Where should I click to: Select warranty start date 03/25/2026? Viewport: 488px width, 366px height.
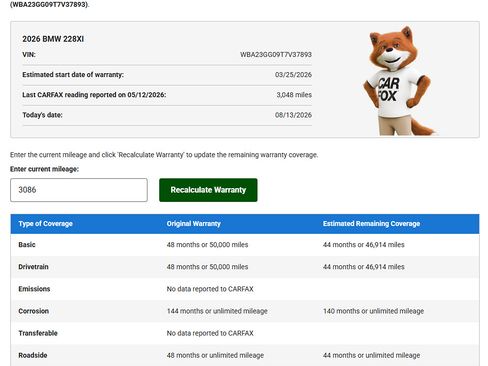click(x=293, y=75)
